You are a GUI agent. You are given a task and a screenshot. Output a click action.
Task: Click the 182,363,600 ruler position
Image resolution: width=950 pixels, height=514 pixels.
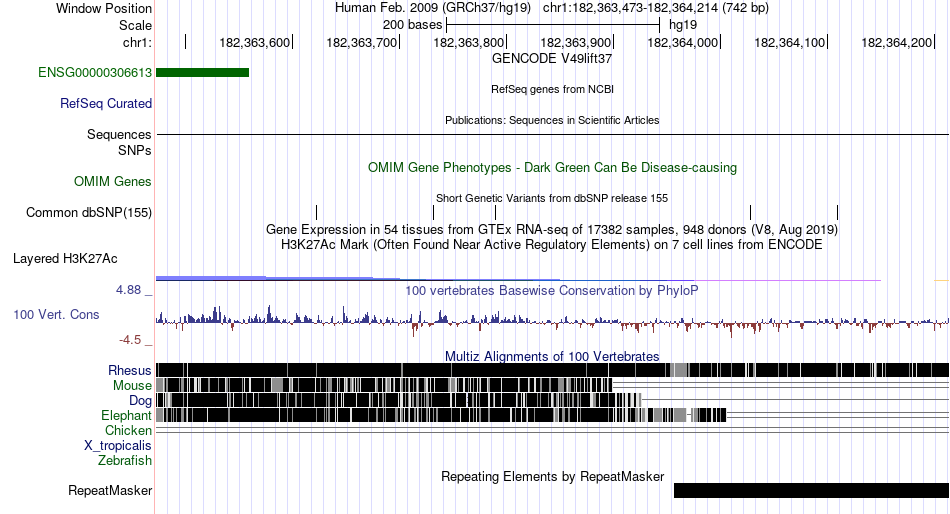[x=254, y=42]
